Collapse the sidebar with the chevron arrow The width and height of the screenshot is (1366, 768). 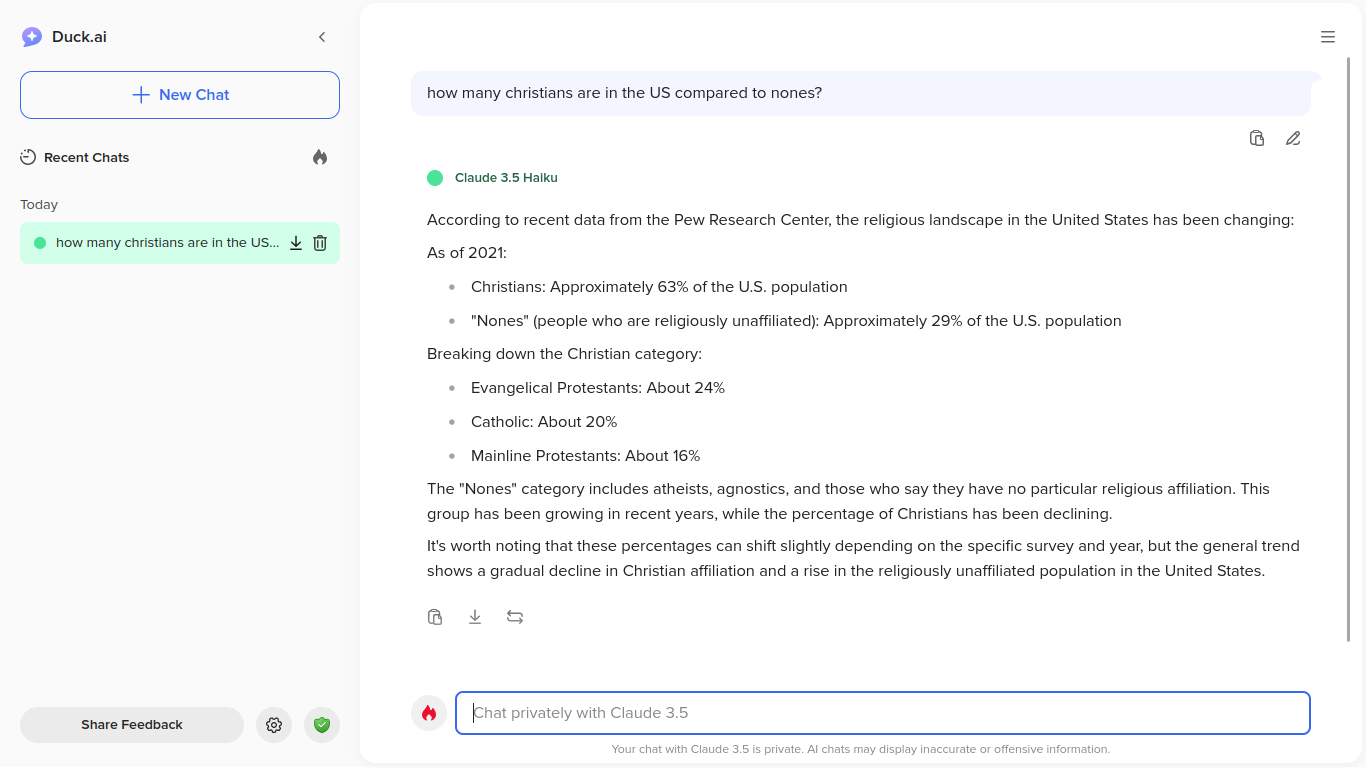coord(322,37)
